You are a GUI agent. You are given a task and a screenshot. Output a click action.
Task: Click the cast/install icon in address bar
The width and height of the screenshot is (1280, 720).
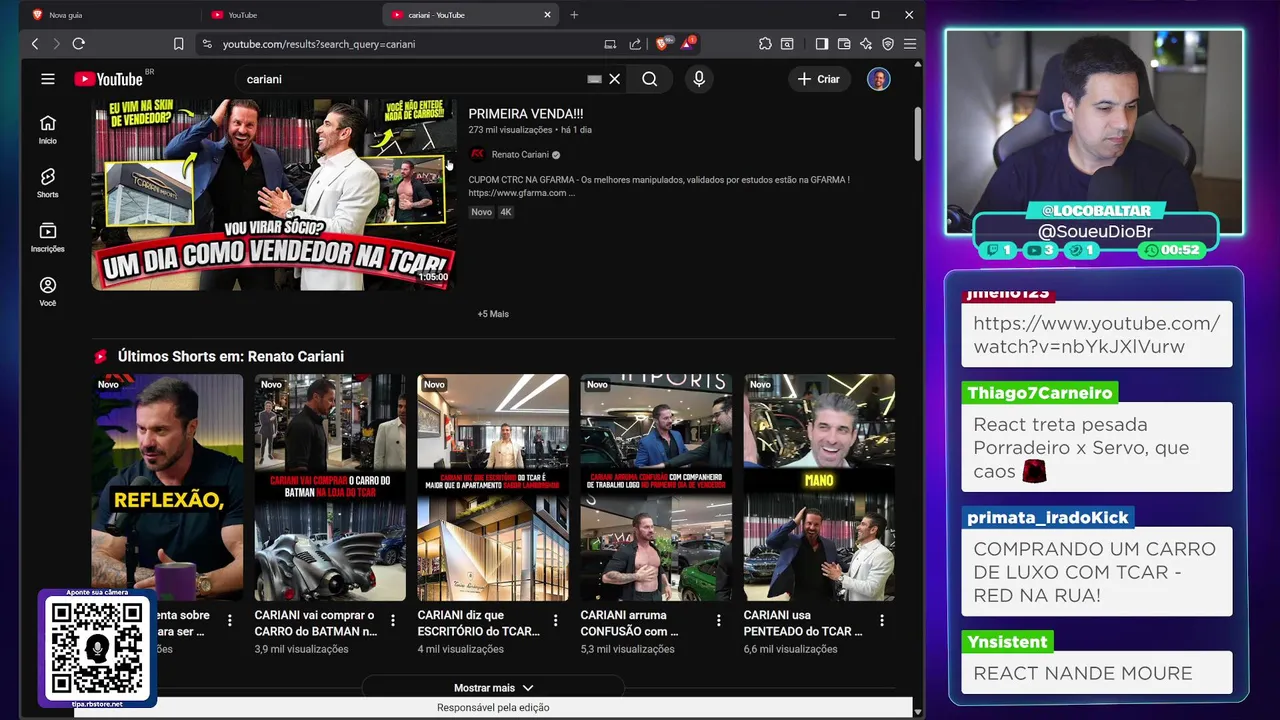(610, 44)
